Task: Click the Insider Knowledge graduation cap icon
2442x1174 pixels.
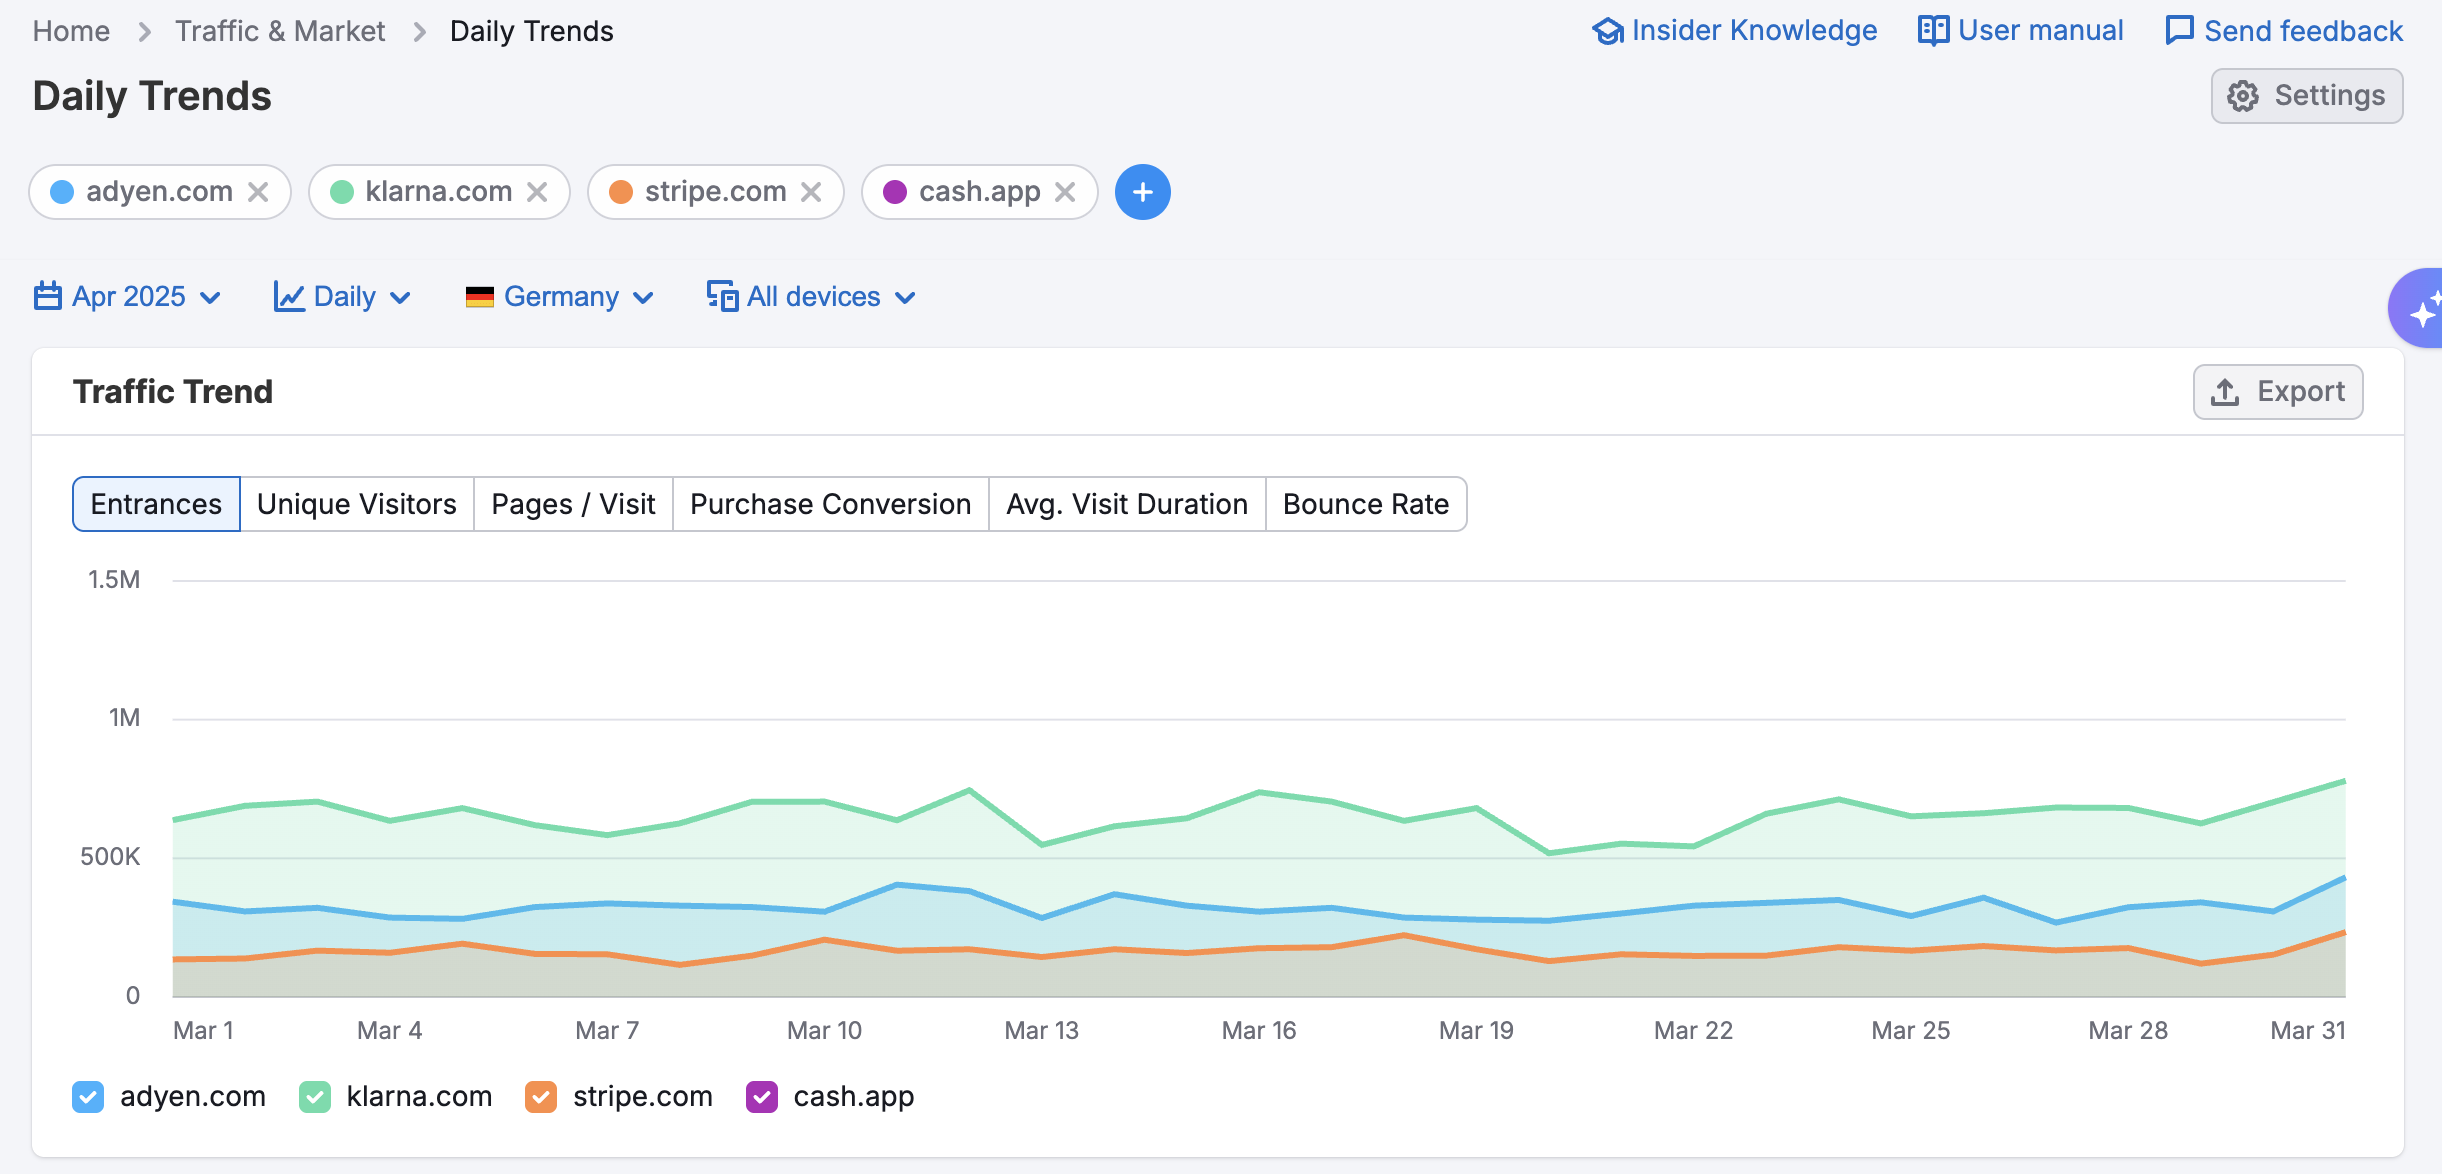Action: [1607, 31]
